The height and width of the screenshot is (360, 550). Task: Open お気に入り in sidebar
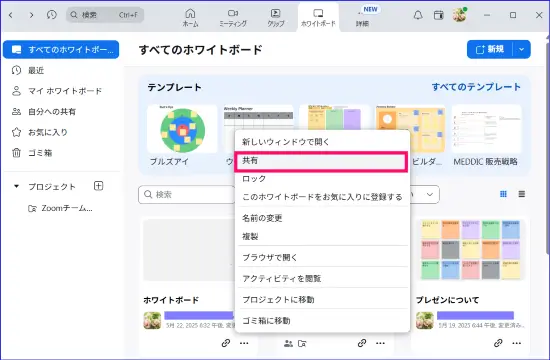(40, 132)
